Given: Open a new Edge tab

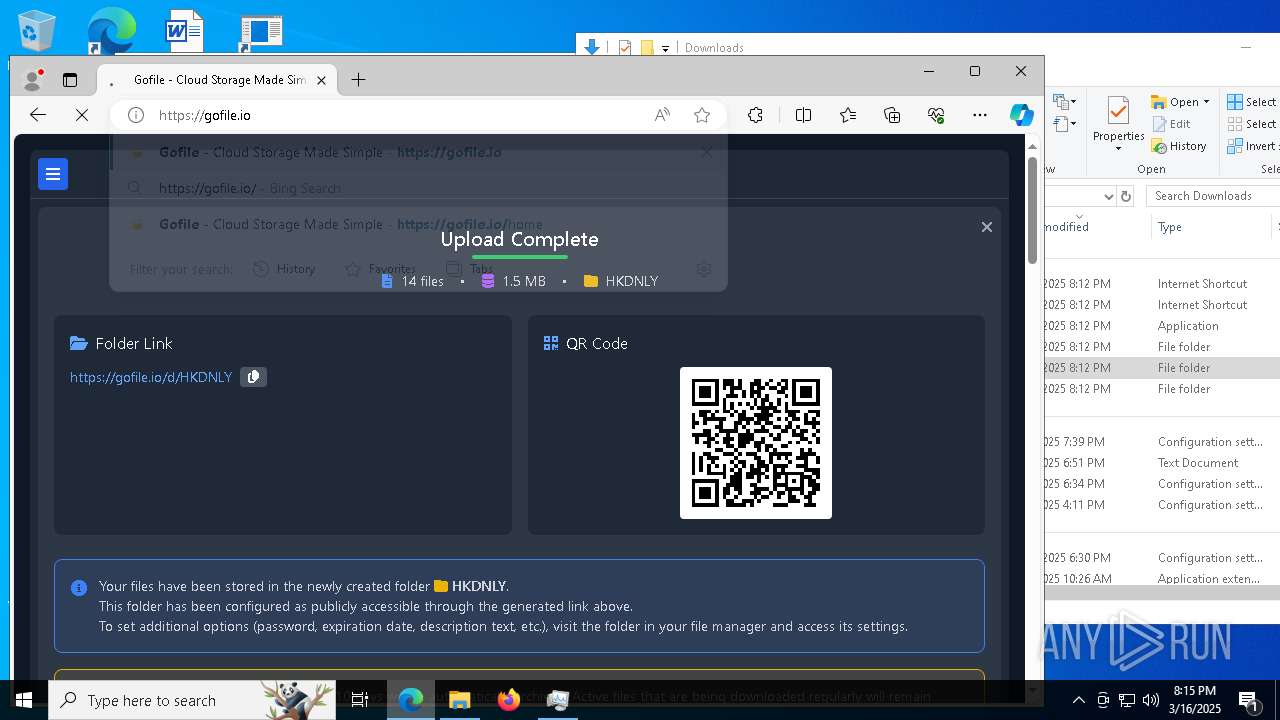Looking at the screenshot, I should point(359,80).
